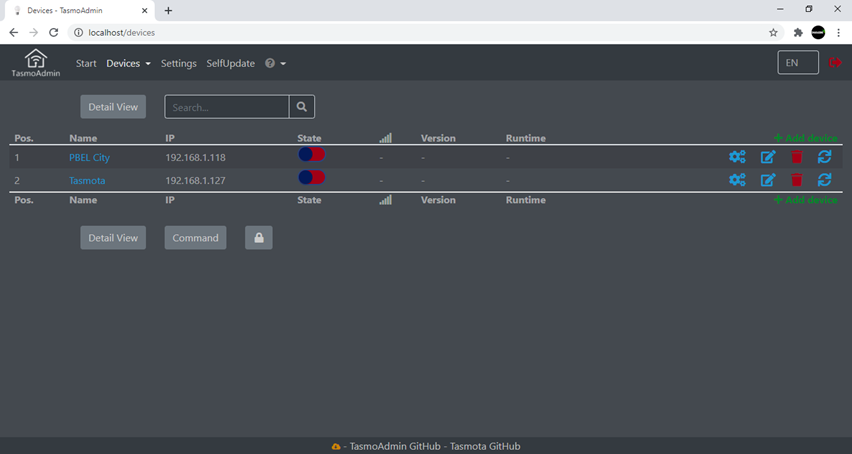Click the Command button
852x454 pixels.
195,238
